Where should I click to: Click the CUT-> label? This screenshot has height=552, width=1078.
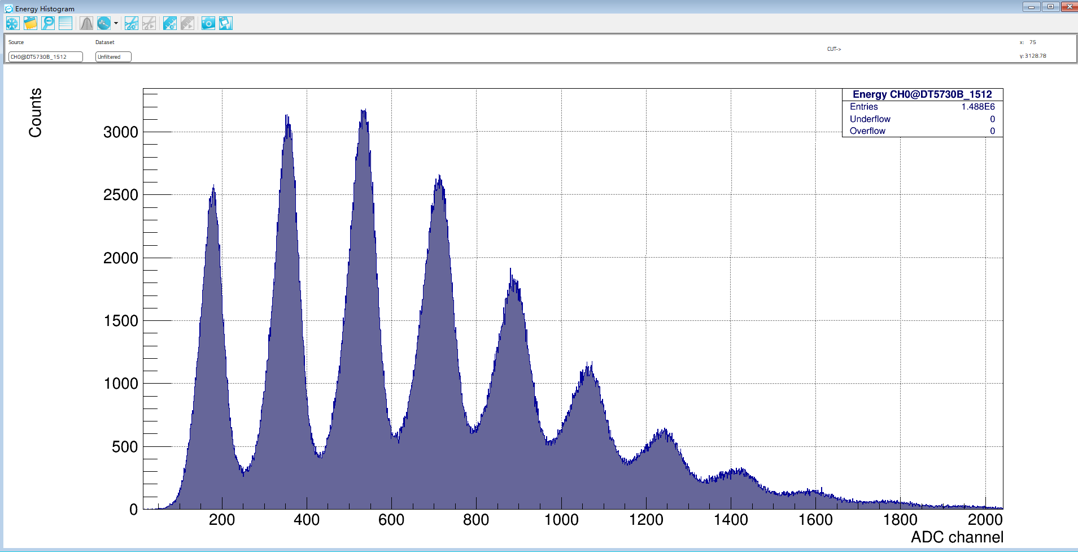[x=834, y=49]
